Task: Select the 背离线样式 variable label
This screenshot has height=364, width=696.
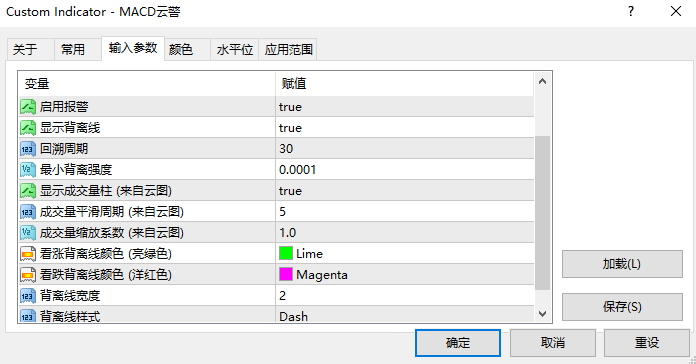Action: click(70, 316)
